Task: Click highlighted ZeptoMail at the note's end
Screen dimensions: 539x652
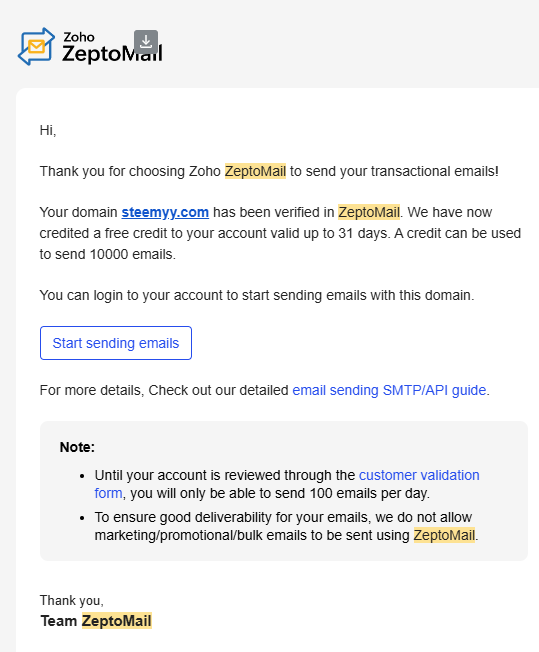Action: click(x=444, y=535)
